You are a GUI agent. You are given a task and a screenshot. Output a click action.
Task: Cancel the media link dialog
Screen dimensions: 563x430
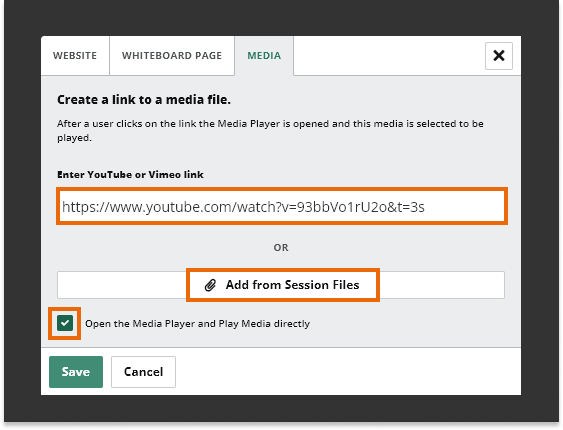143,372
